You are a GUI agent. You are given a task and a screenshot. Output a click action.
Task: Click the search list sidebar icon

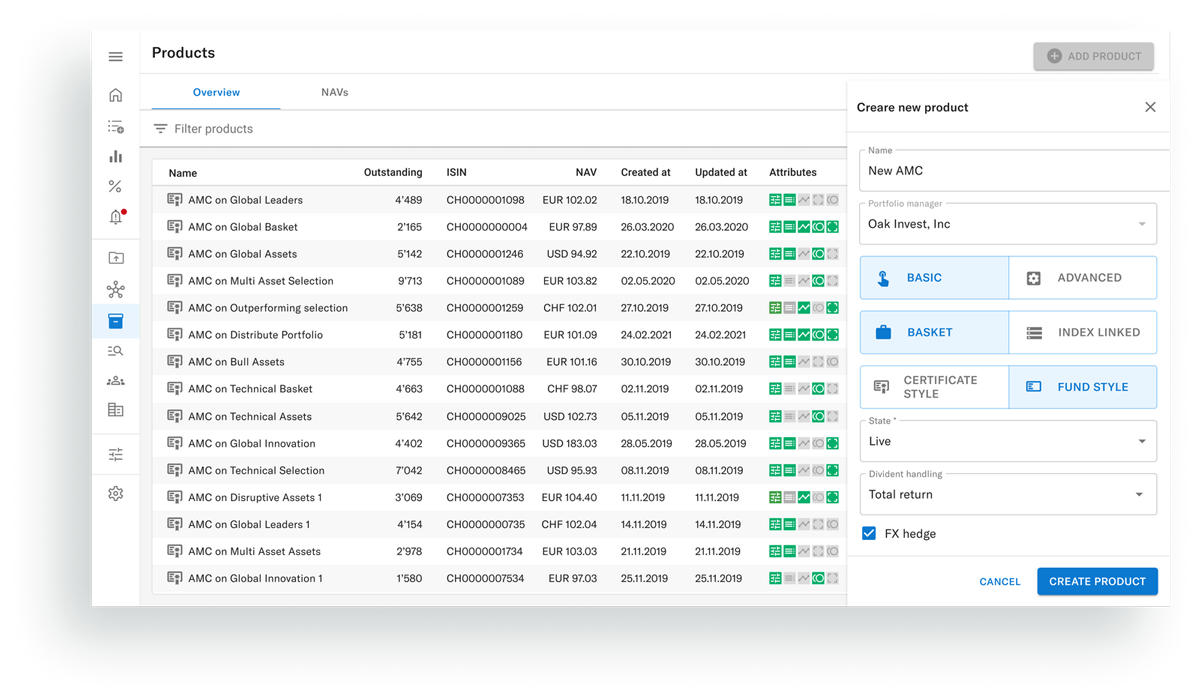[115, 351]
